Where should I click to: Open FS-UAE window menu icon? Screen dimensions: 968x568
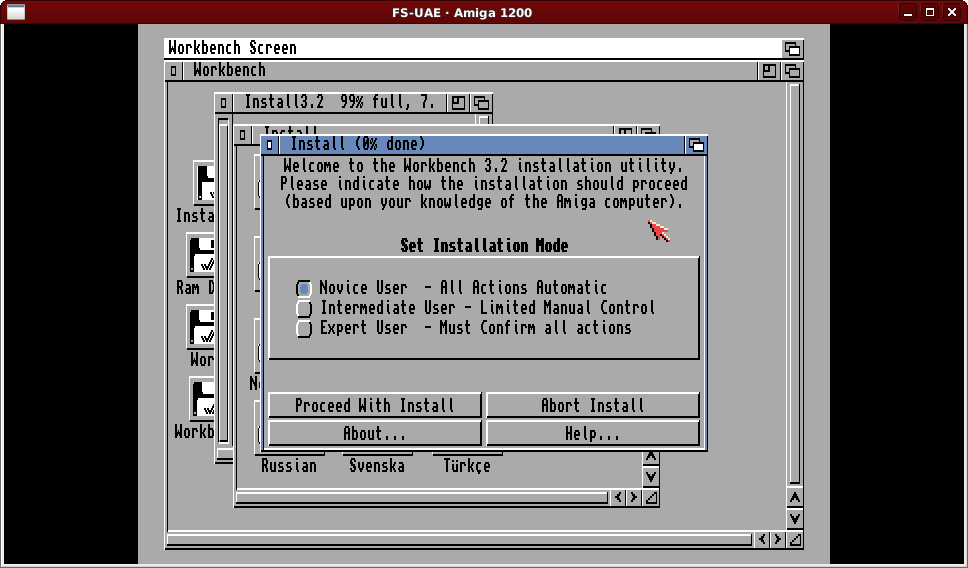tap(16, 12)
